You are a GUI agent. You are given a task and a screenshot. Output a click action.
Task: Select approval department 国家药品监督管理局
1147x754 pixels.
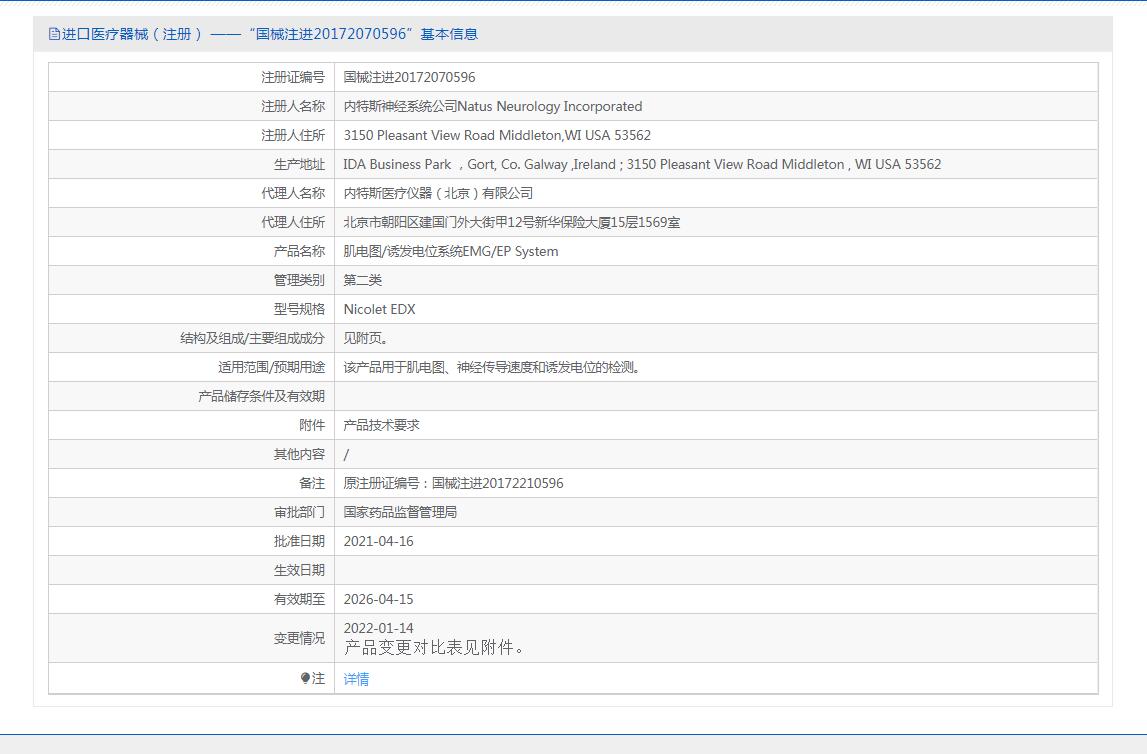[400, 512]
